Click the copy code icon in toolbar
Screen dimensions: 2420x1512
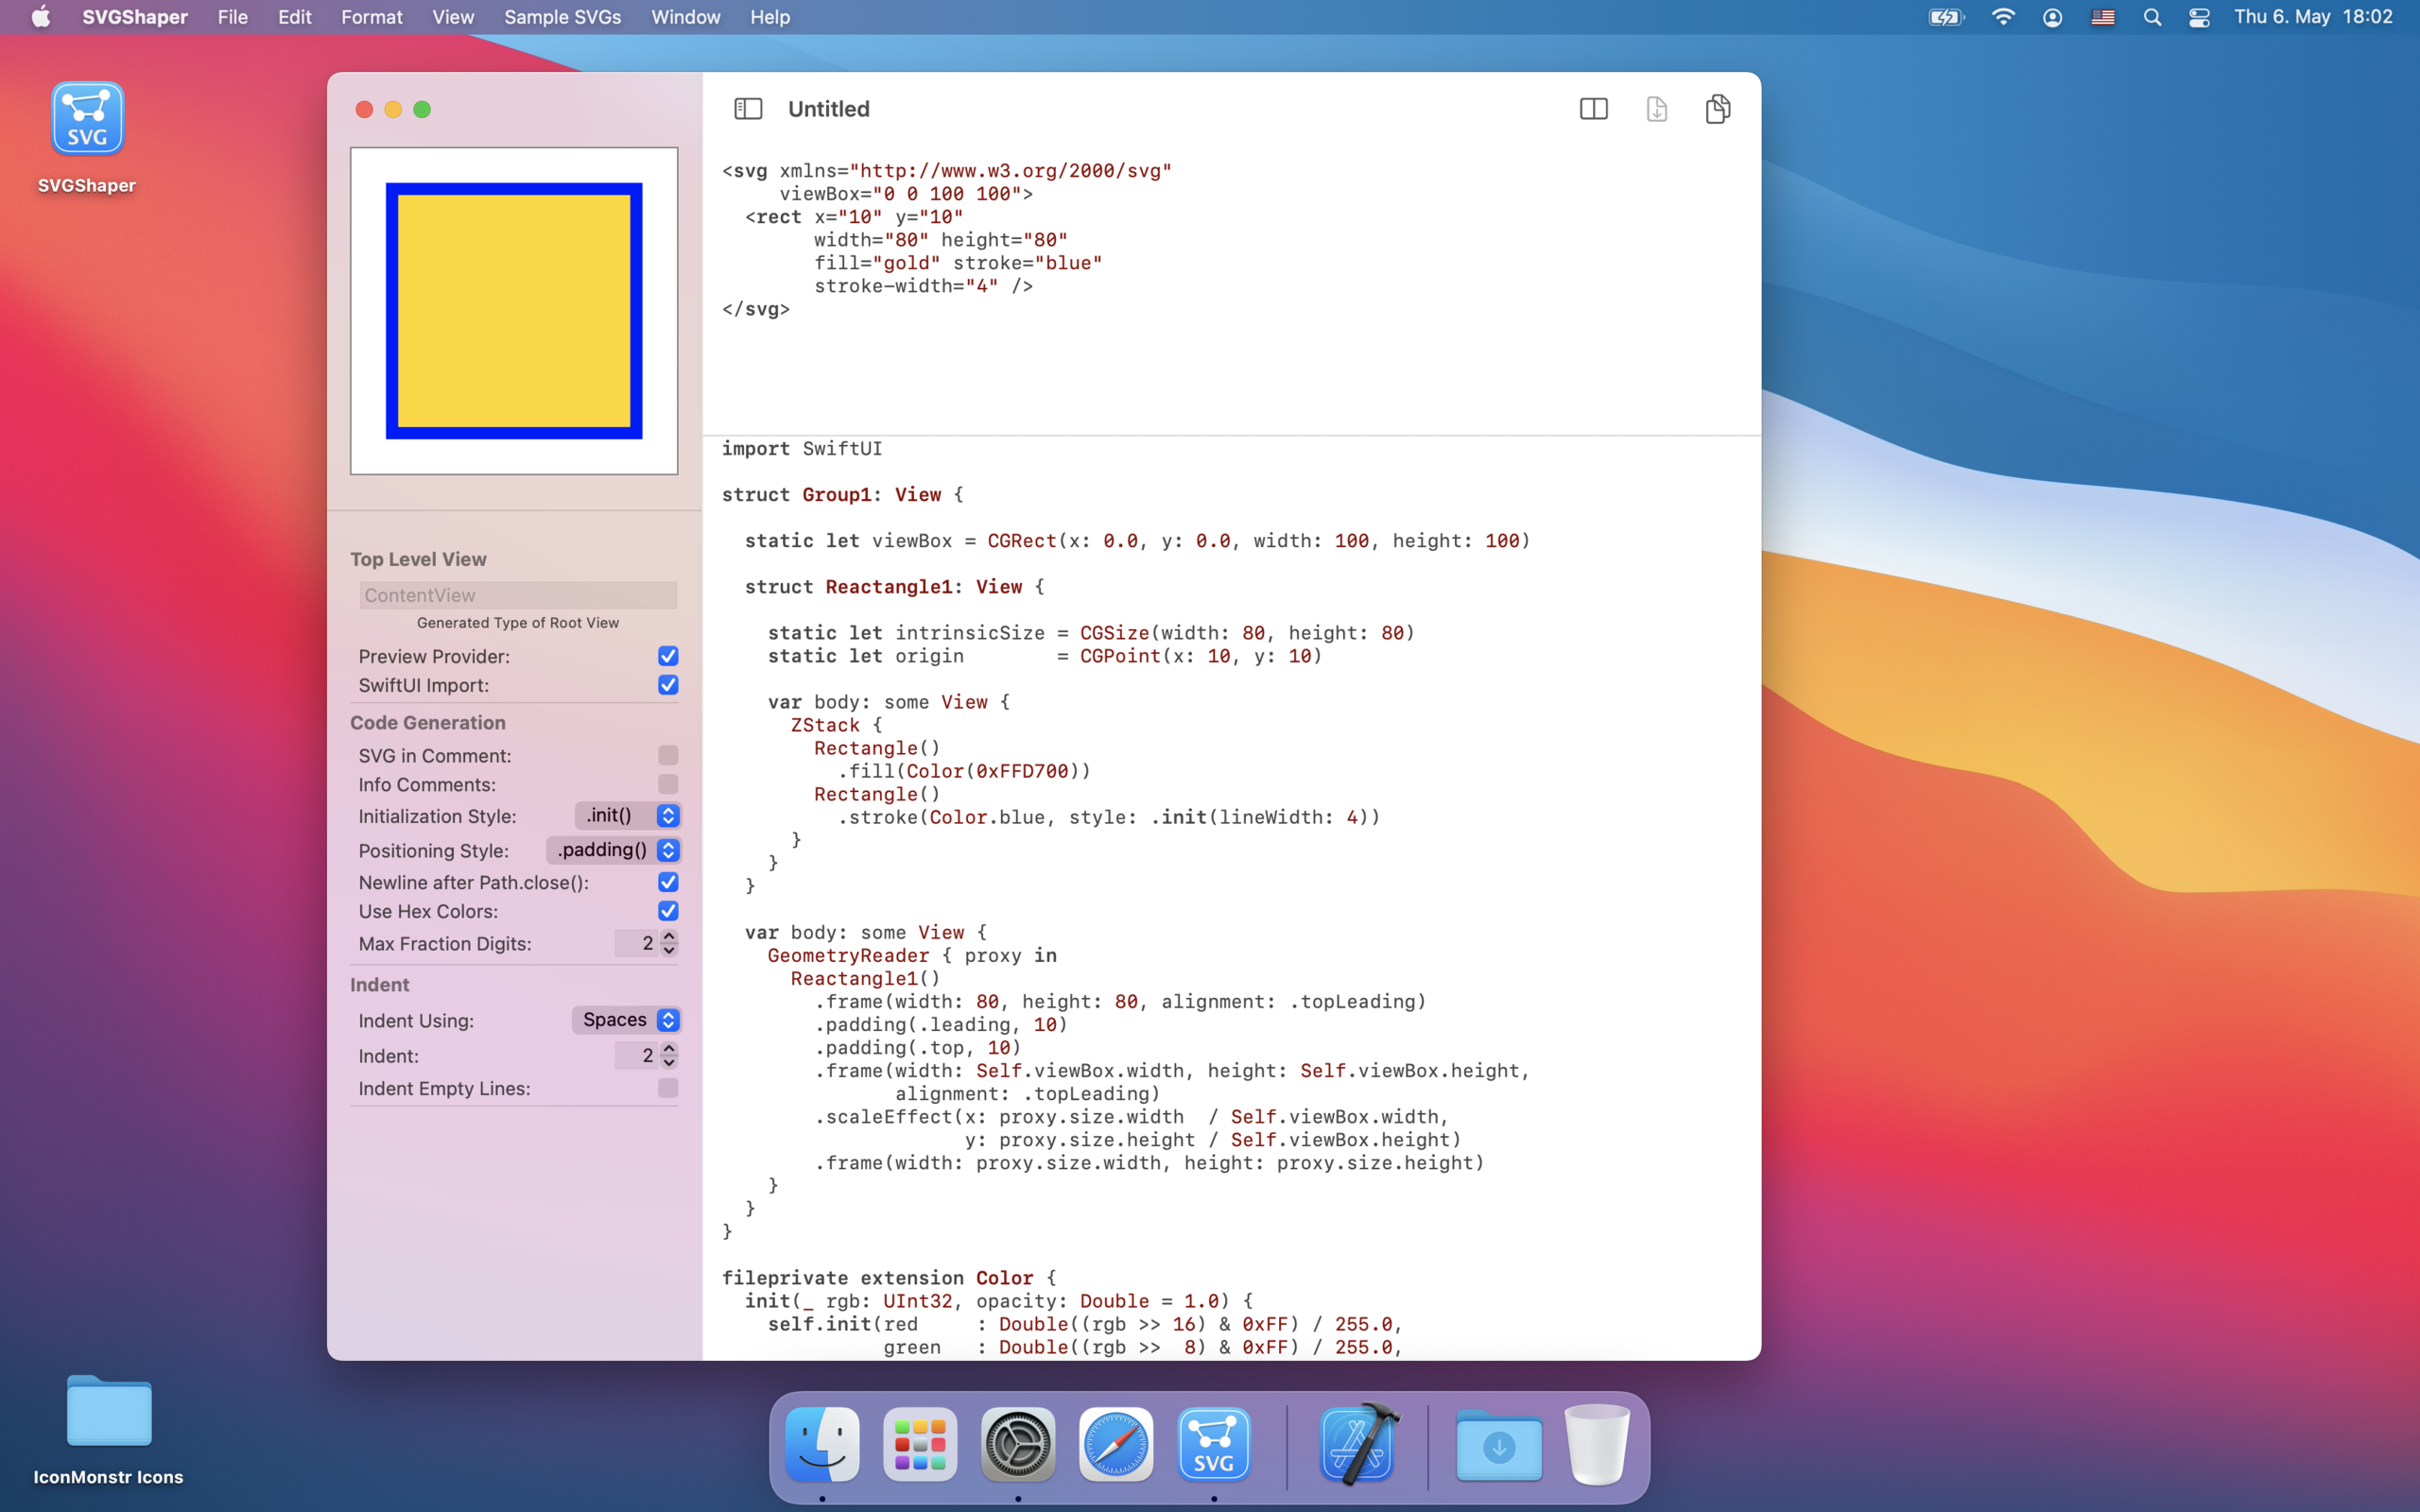[x=1717, y=109]
